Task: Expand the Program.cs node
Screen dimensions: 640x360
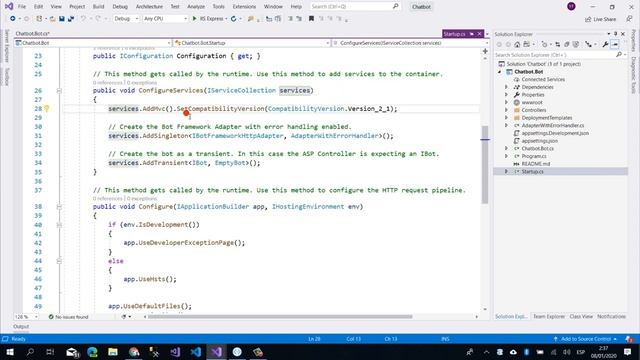Action: (507, 156)
